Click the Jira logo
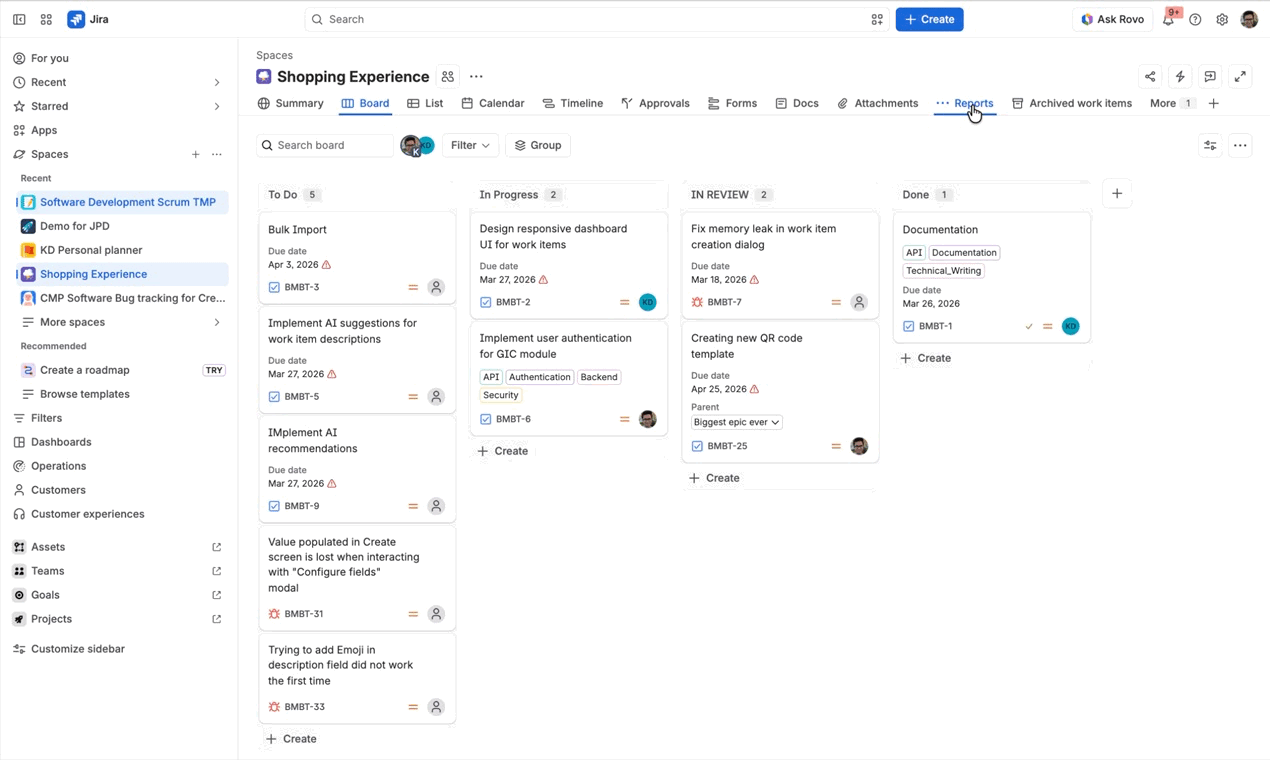Image resolution: width=1270 pixels, height=760 pixels. 88,19
